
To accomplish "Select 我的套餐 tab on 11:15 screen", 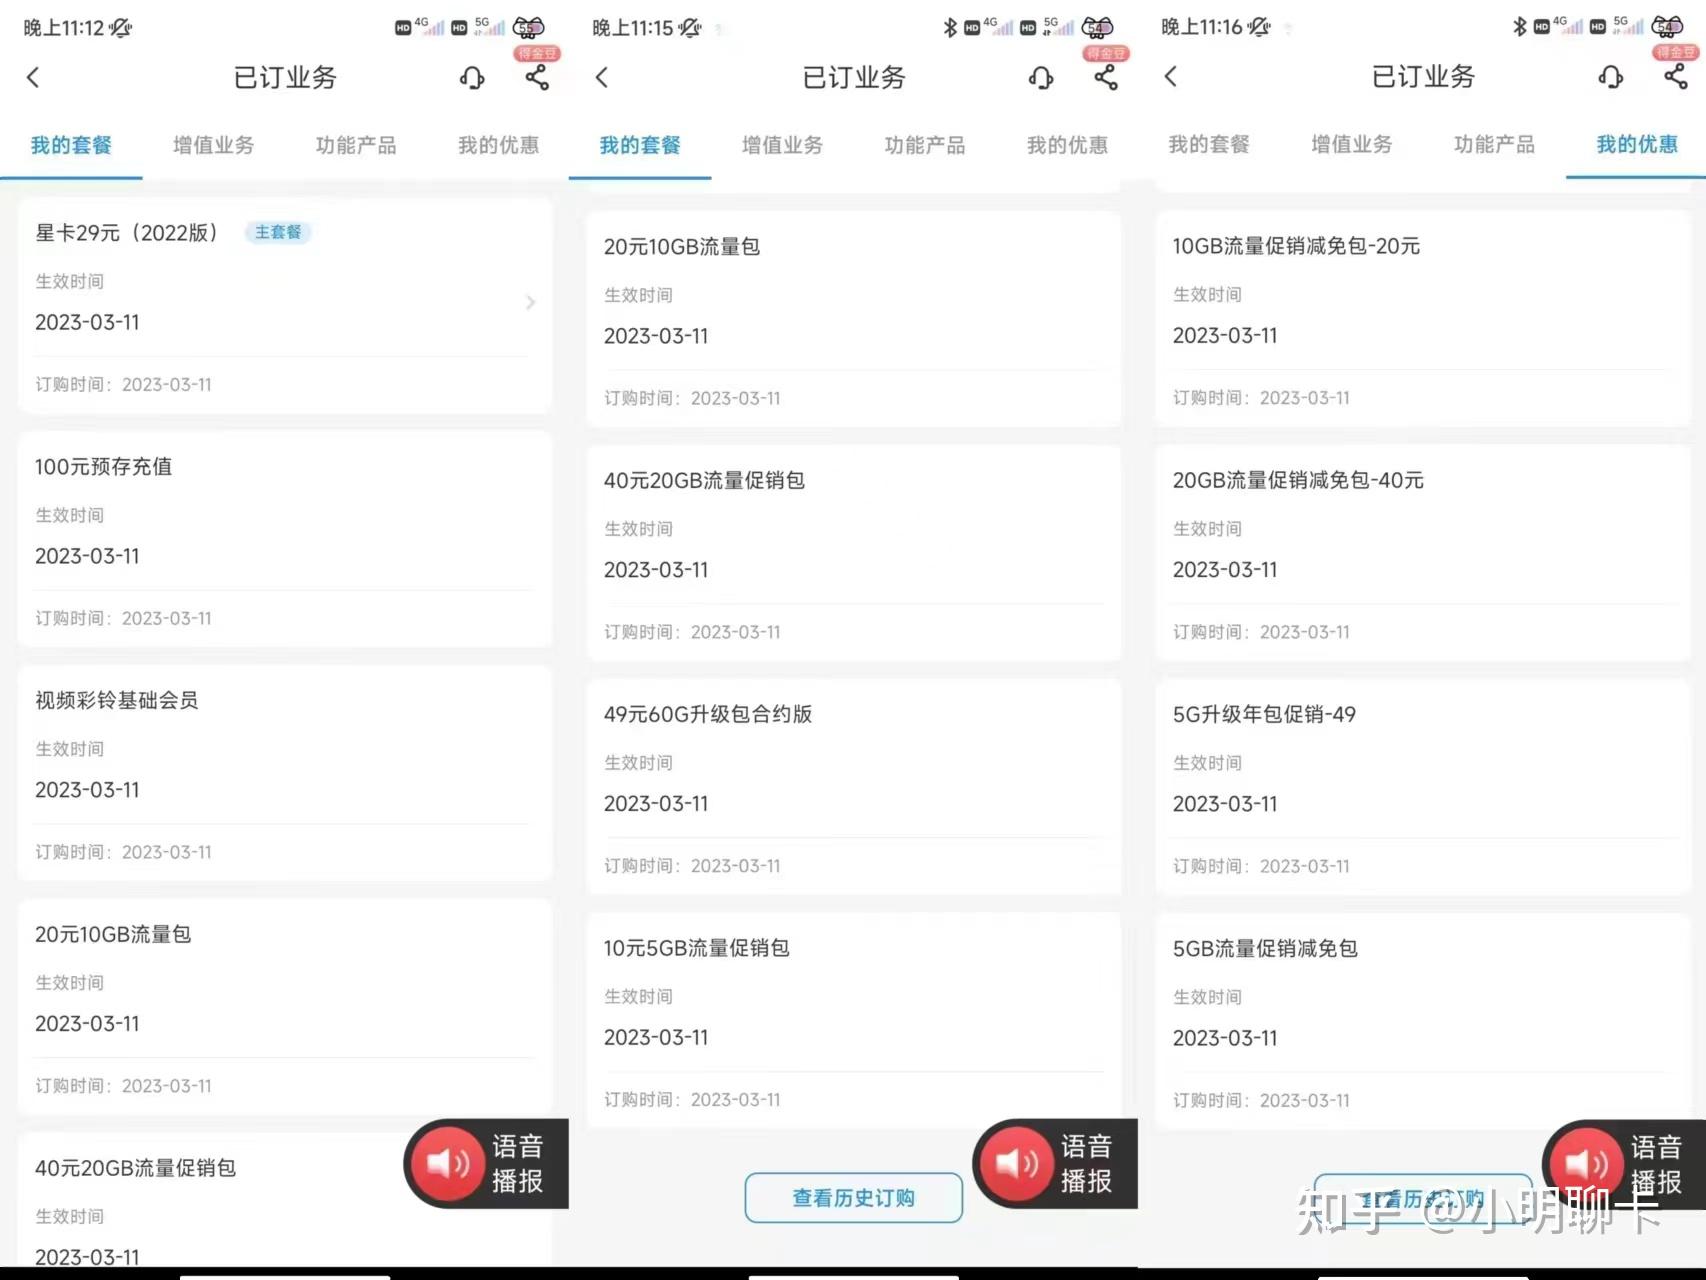I will 640,145.
